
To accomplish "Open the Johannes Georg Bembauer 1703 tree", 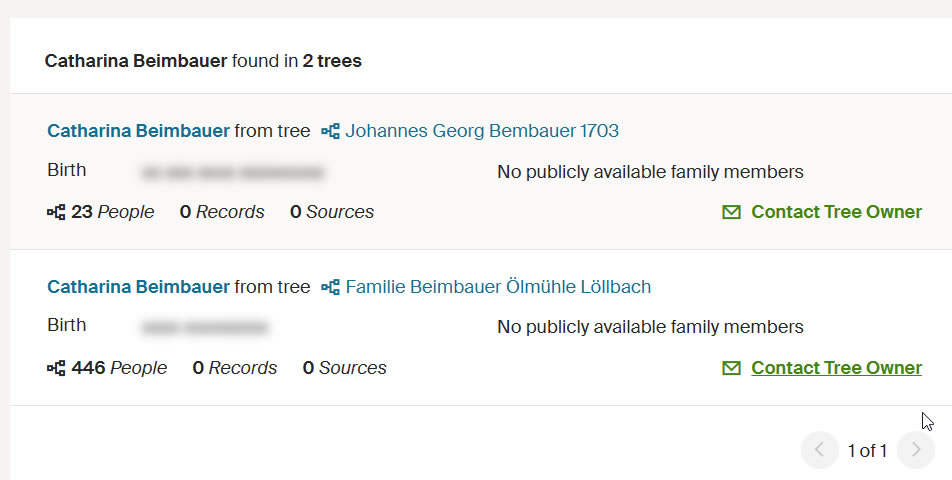I will 482,131.
